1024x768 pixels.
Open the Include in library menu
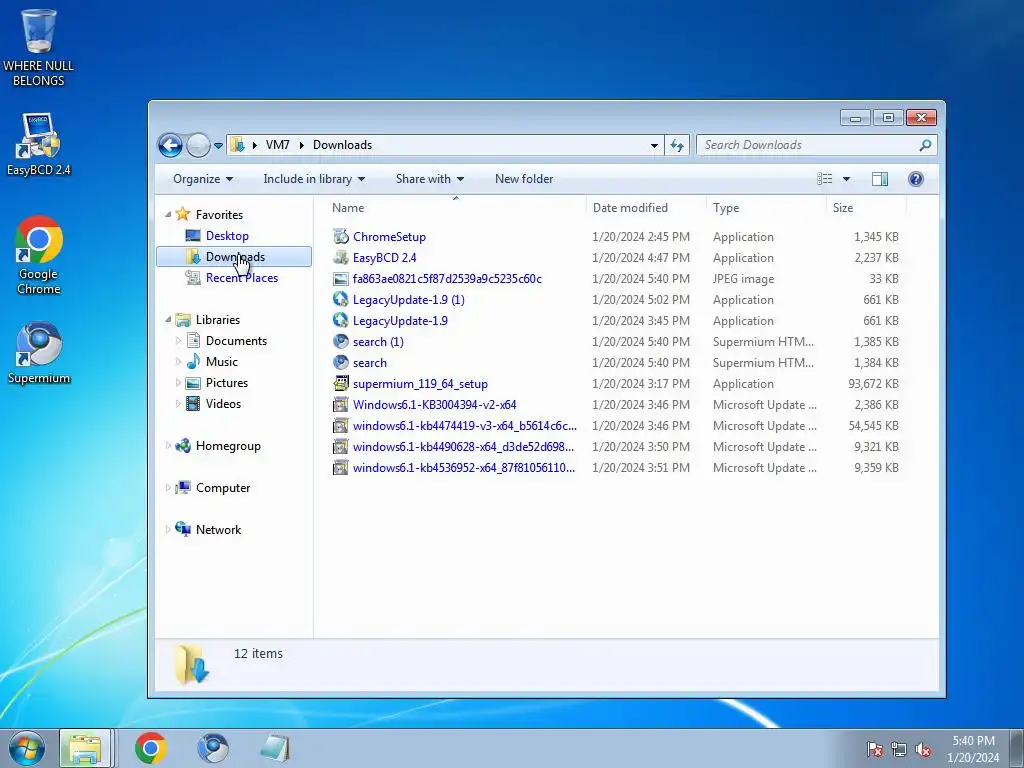314,179
